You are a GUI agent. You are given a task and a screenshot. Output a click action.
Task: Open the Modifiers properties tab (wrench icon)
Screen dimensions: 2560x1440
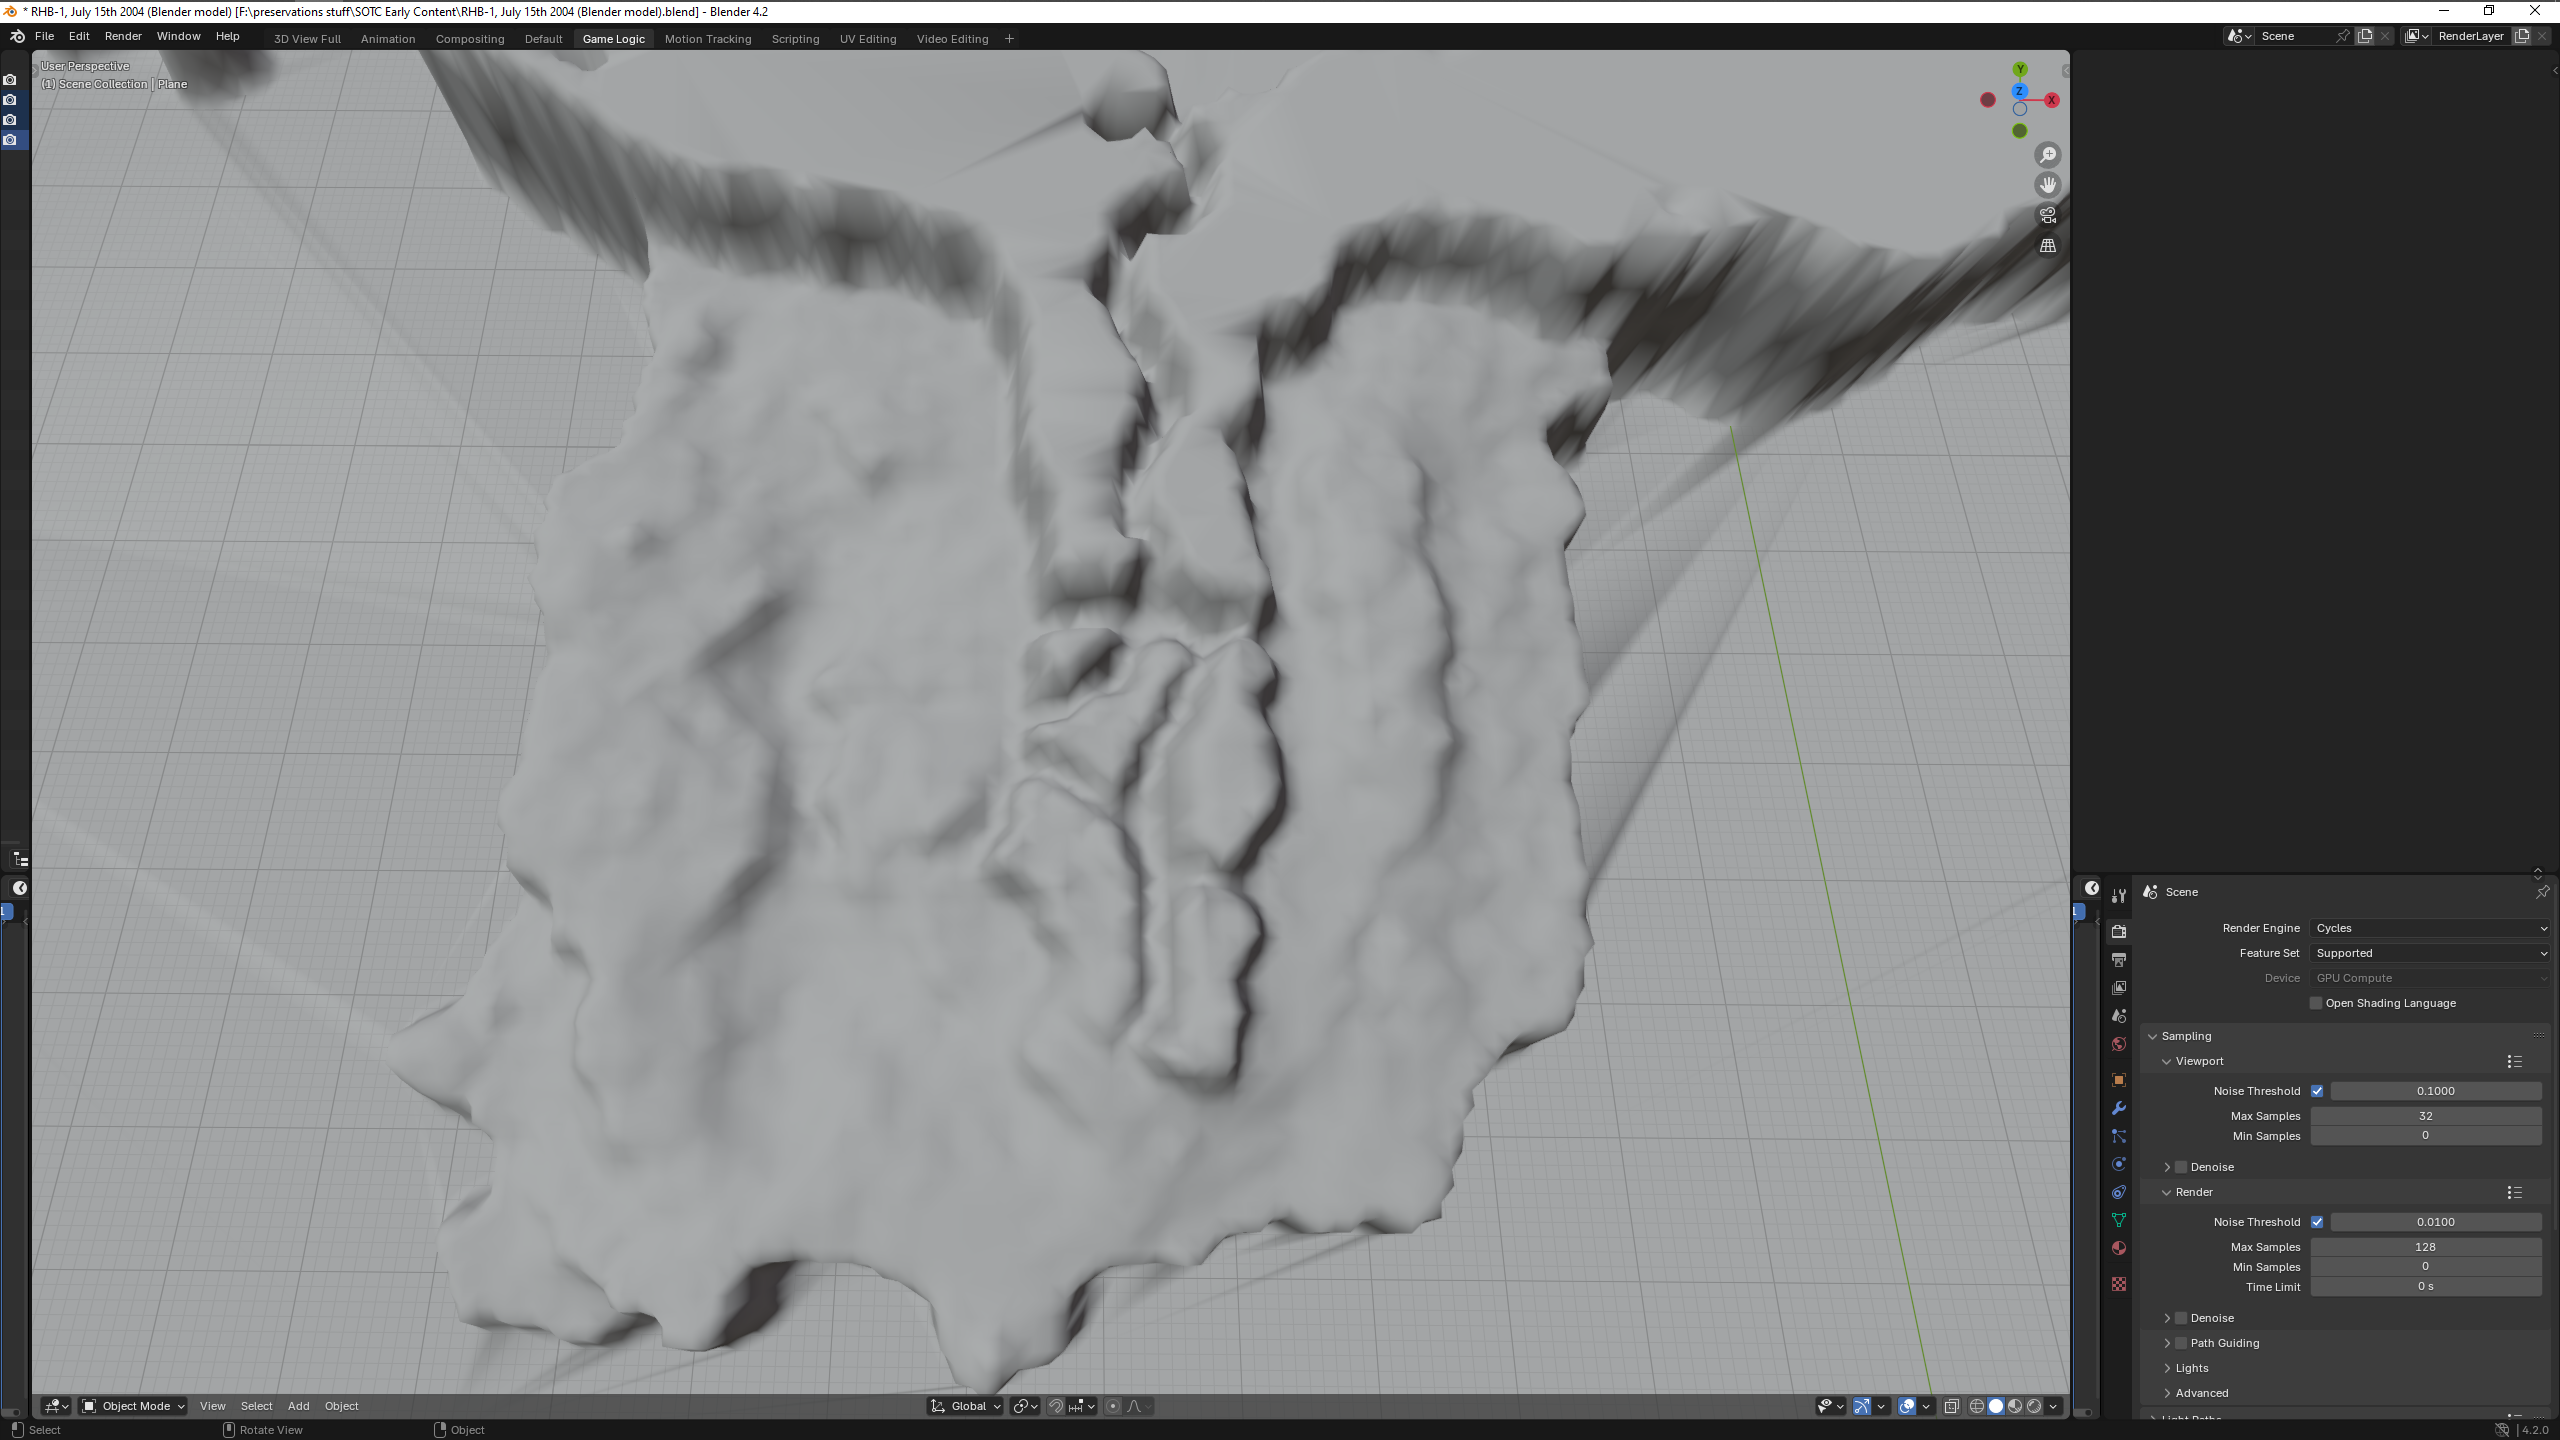(2118, 1108)
